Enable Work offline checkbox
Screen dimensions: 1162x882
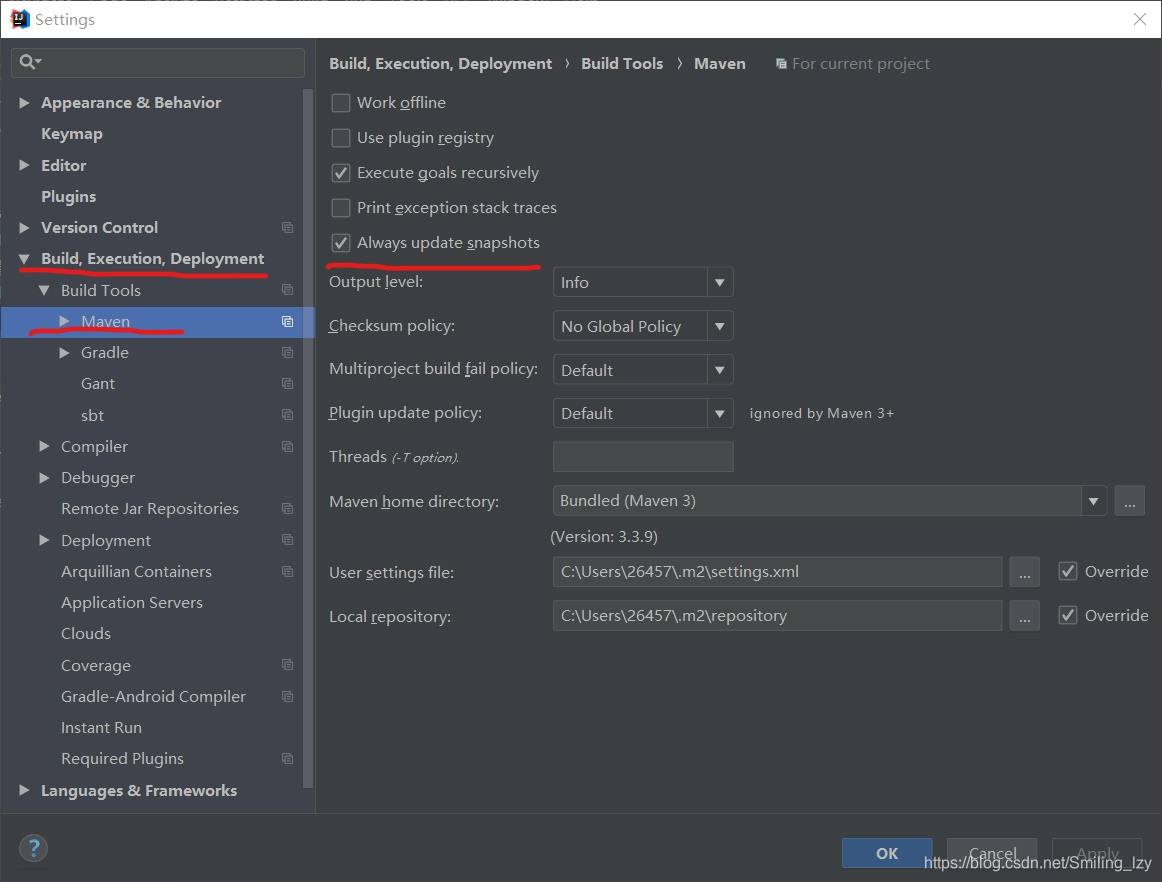click(x=341, y=102)
